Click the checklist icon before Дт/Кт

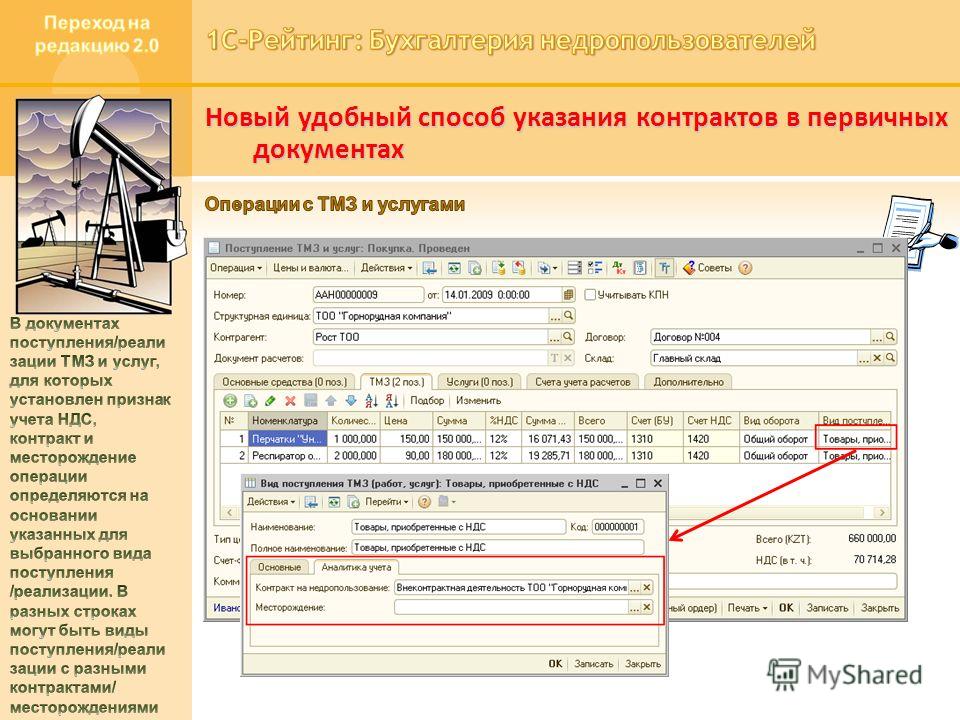coord(594,268)
